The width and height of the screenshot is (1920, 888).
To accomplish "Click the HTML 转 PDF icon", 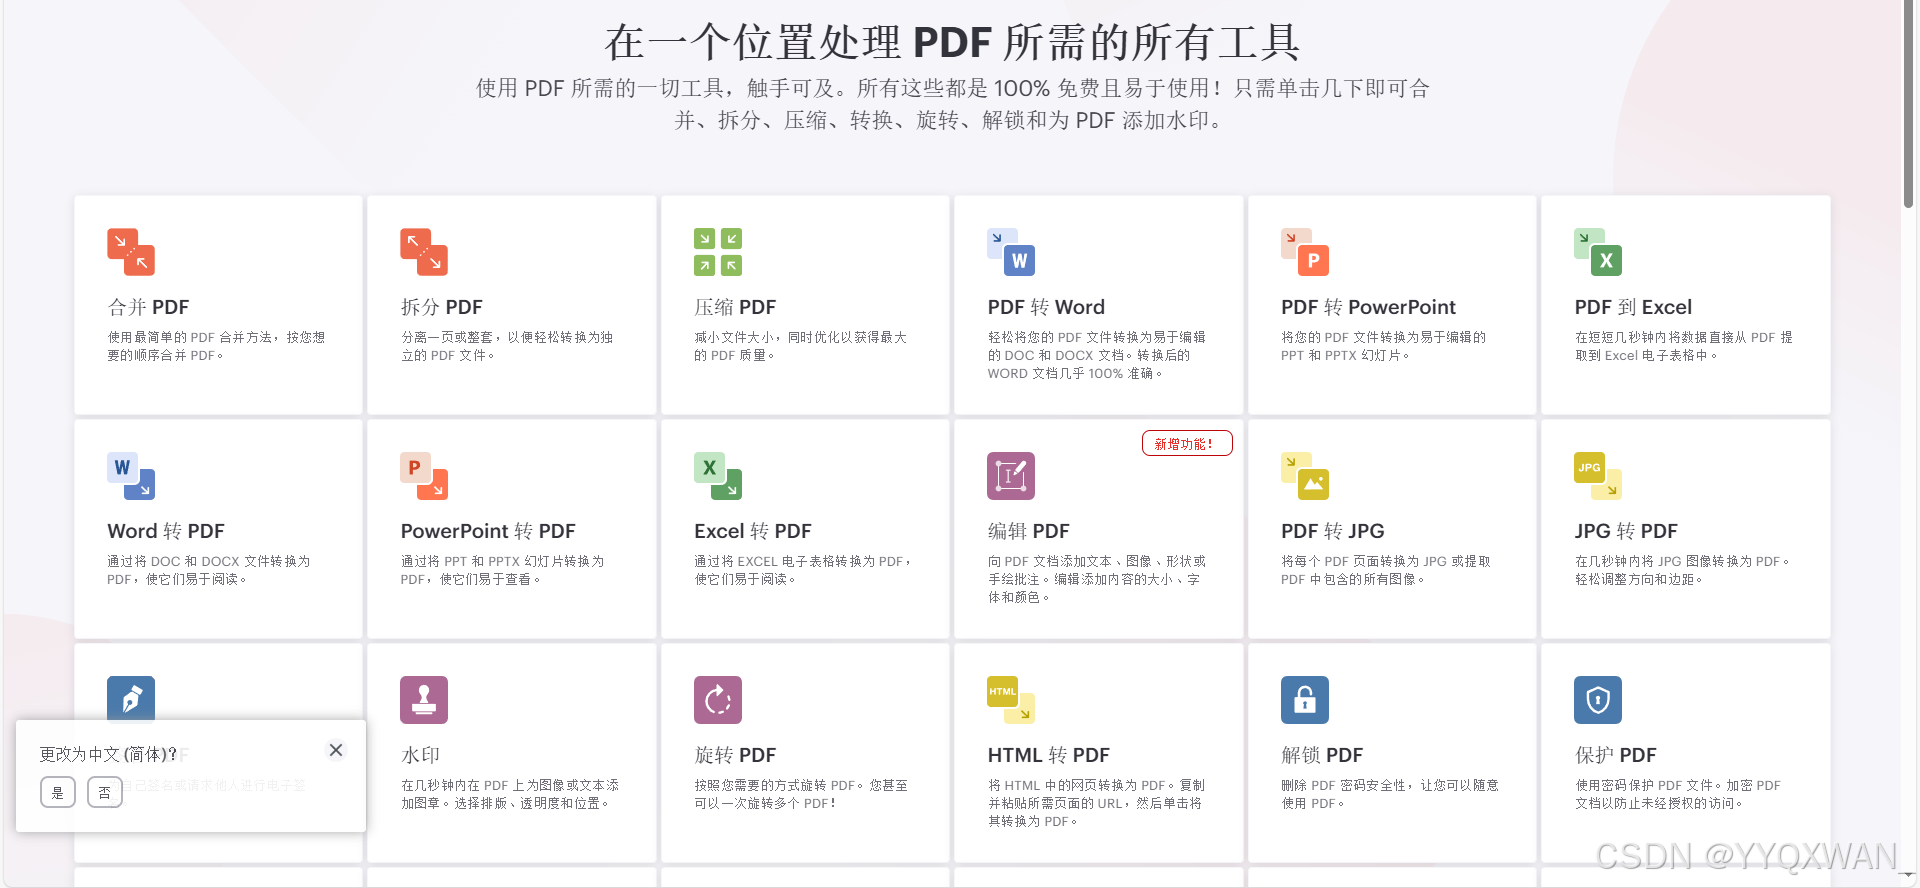I will tap(1011, 700).
